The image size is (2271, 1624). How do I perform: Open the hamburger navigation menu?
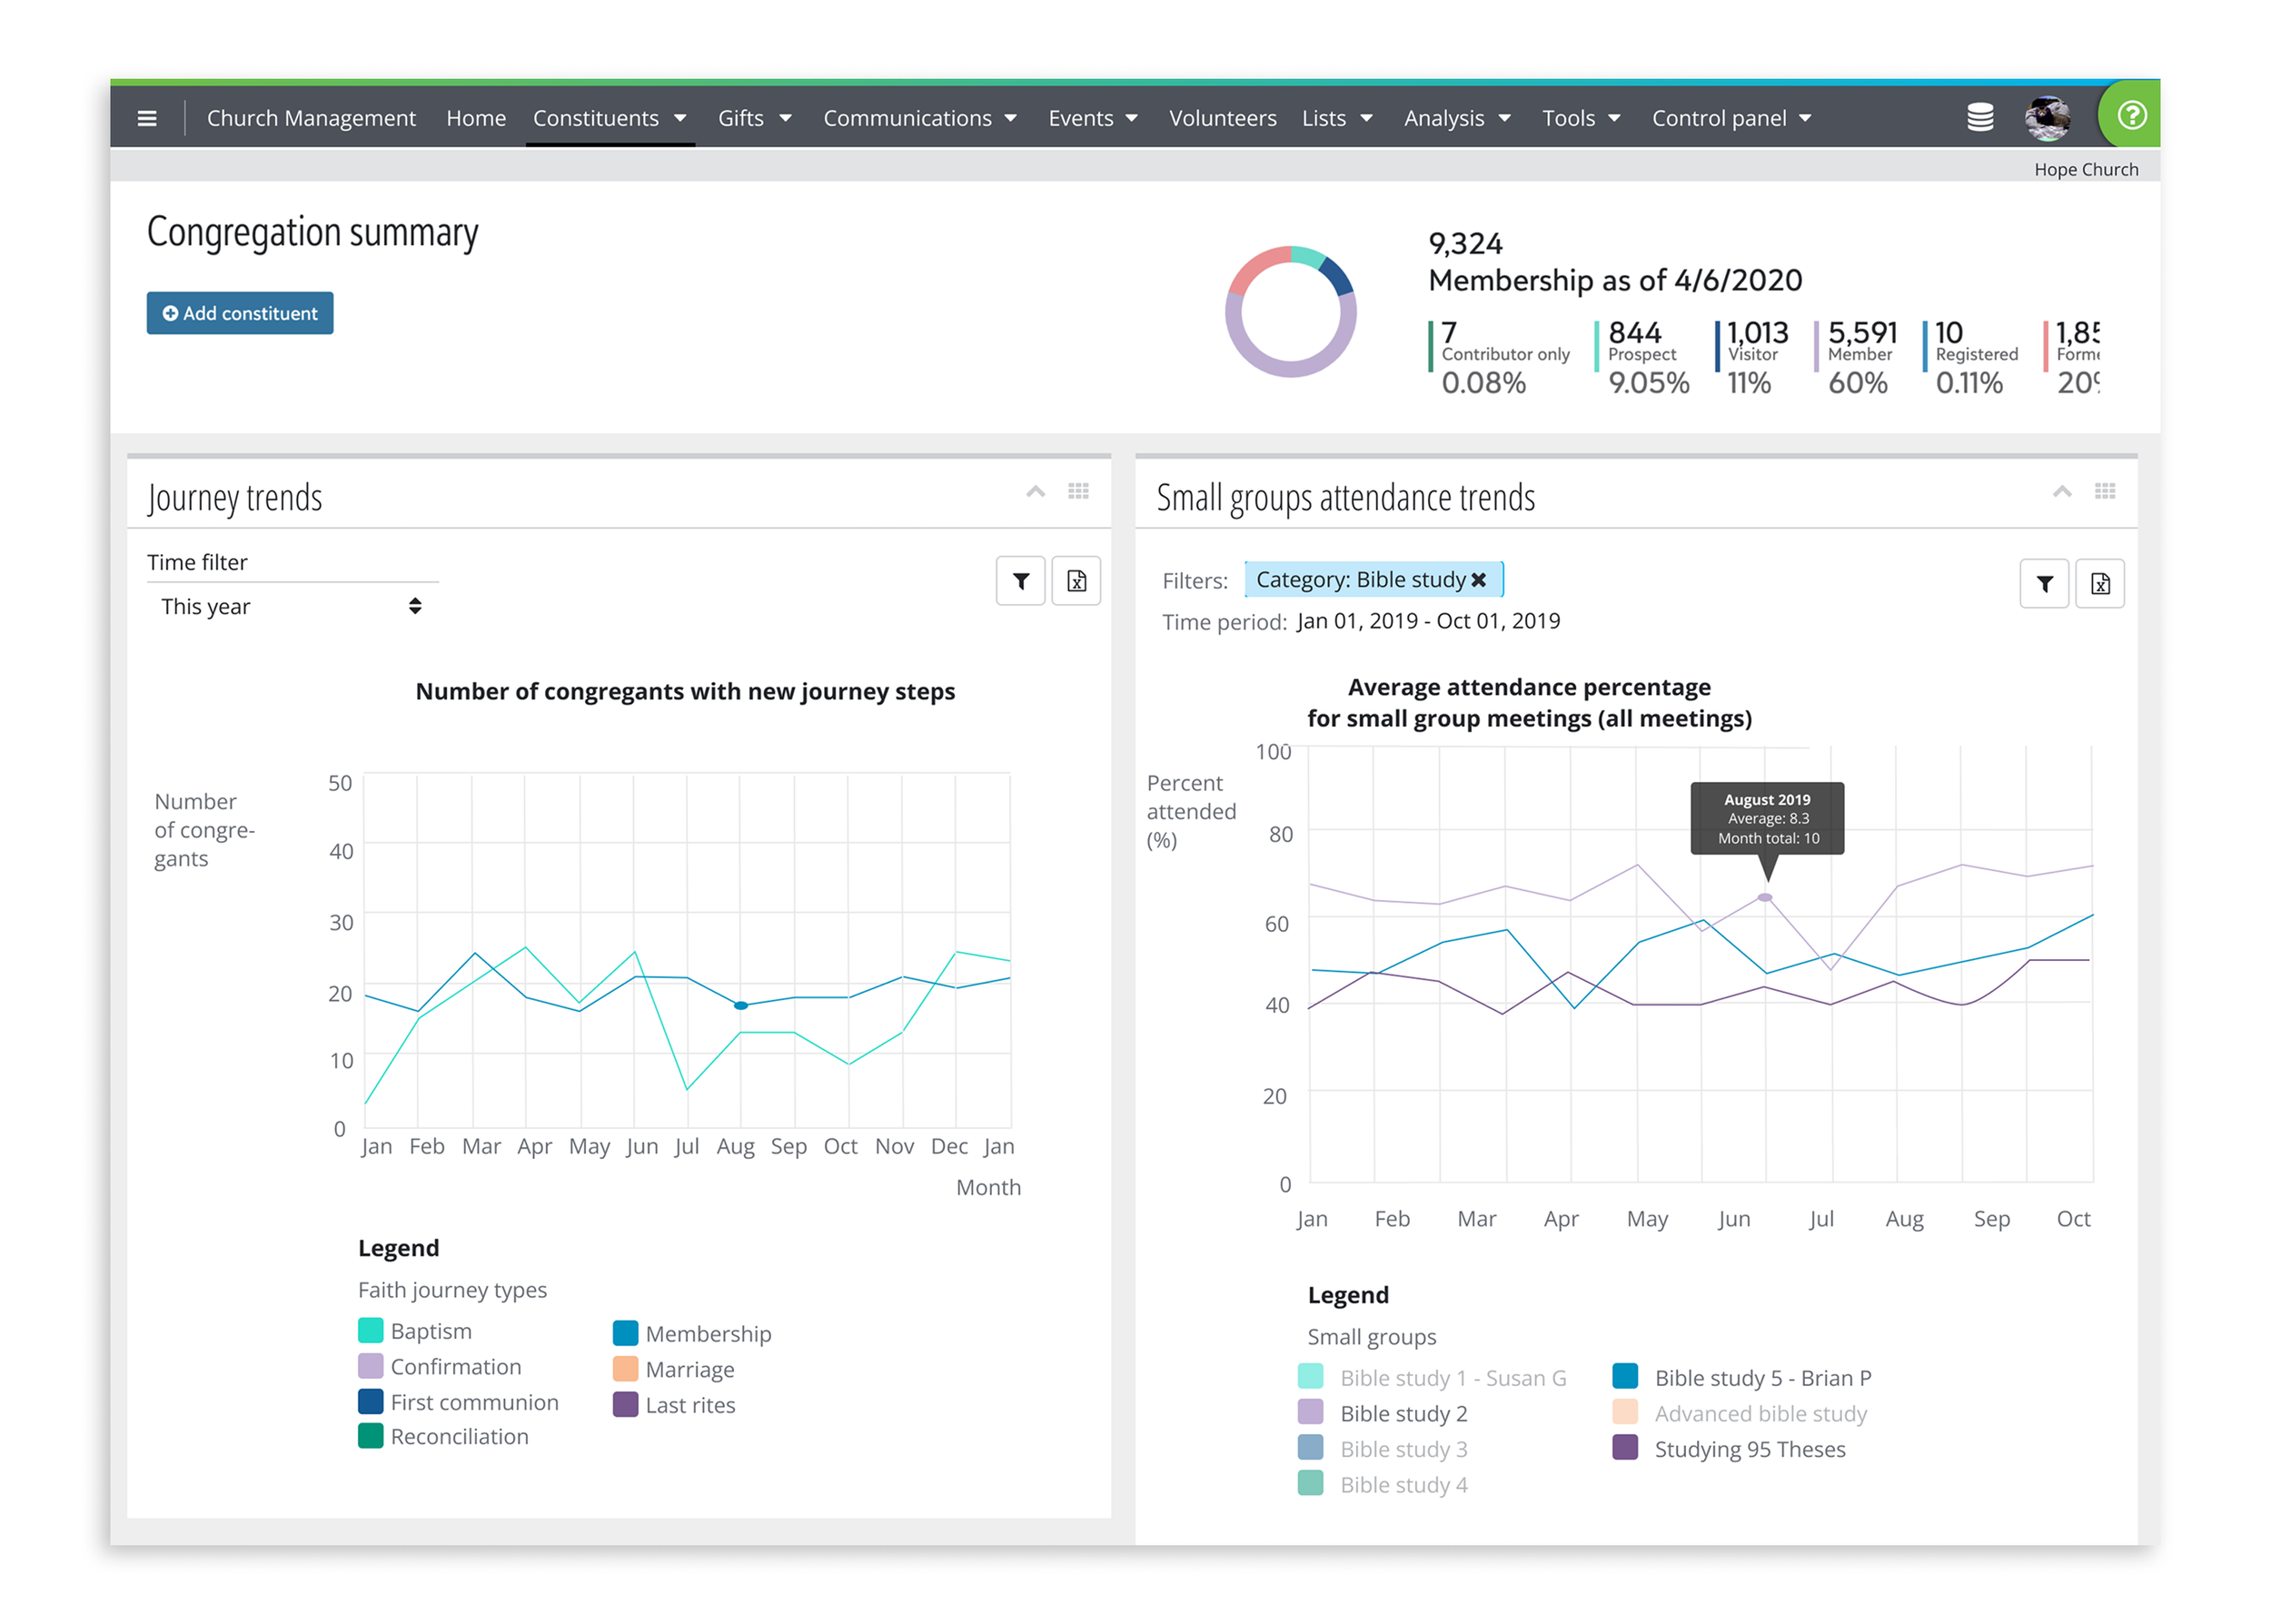coord(147,118)
